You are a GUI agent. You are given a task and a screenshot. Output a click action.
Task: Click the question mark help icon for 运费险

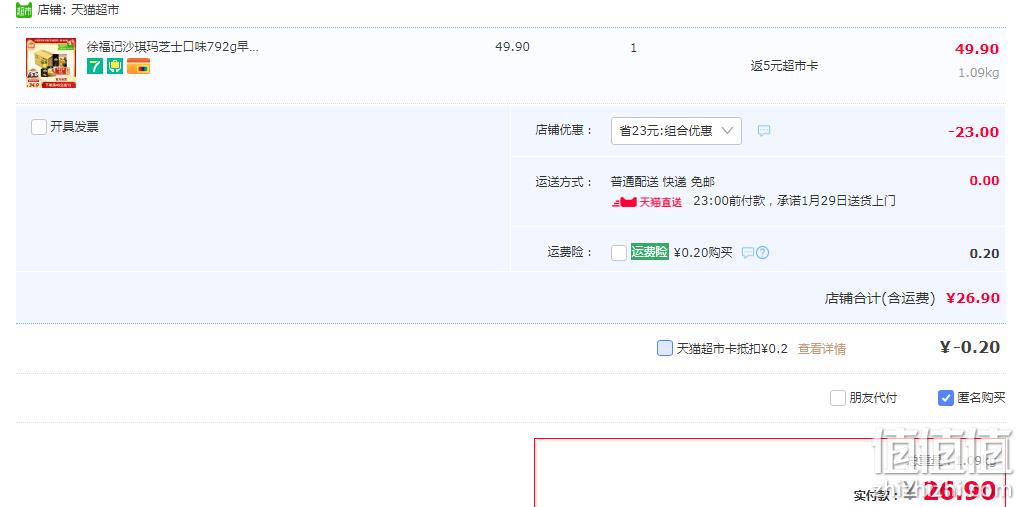[763, 253]
